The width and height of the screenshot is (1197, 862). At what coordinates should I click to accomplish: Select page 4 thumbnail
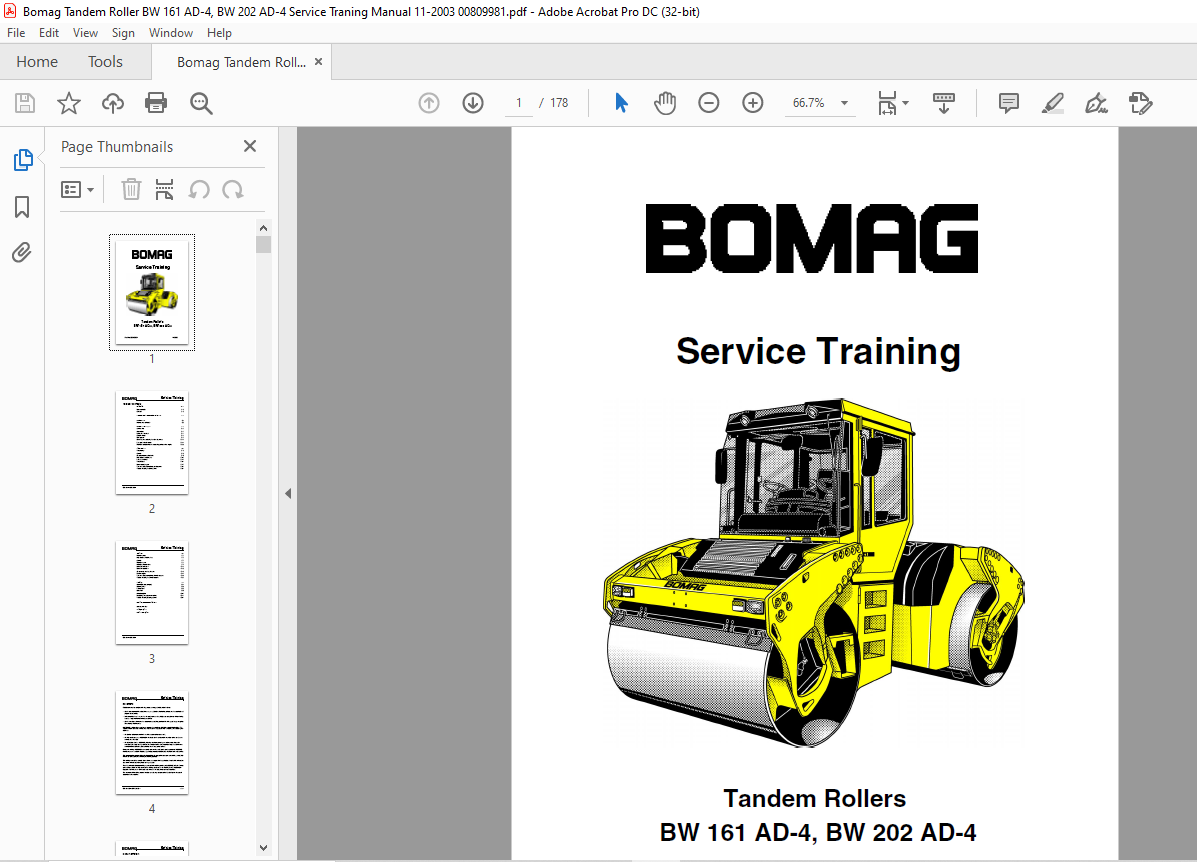click(152, 743)
